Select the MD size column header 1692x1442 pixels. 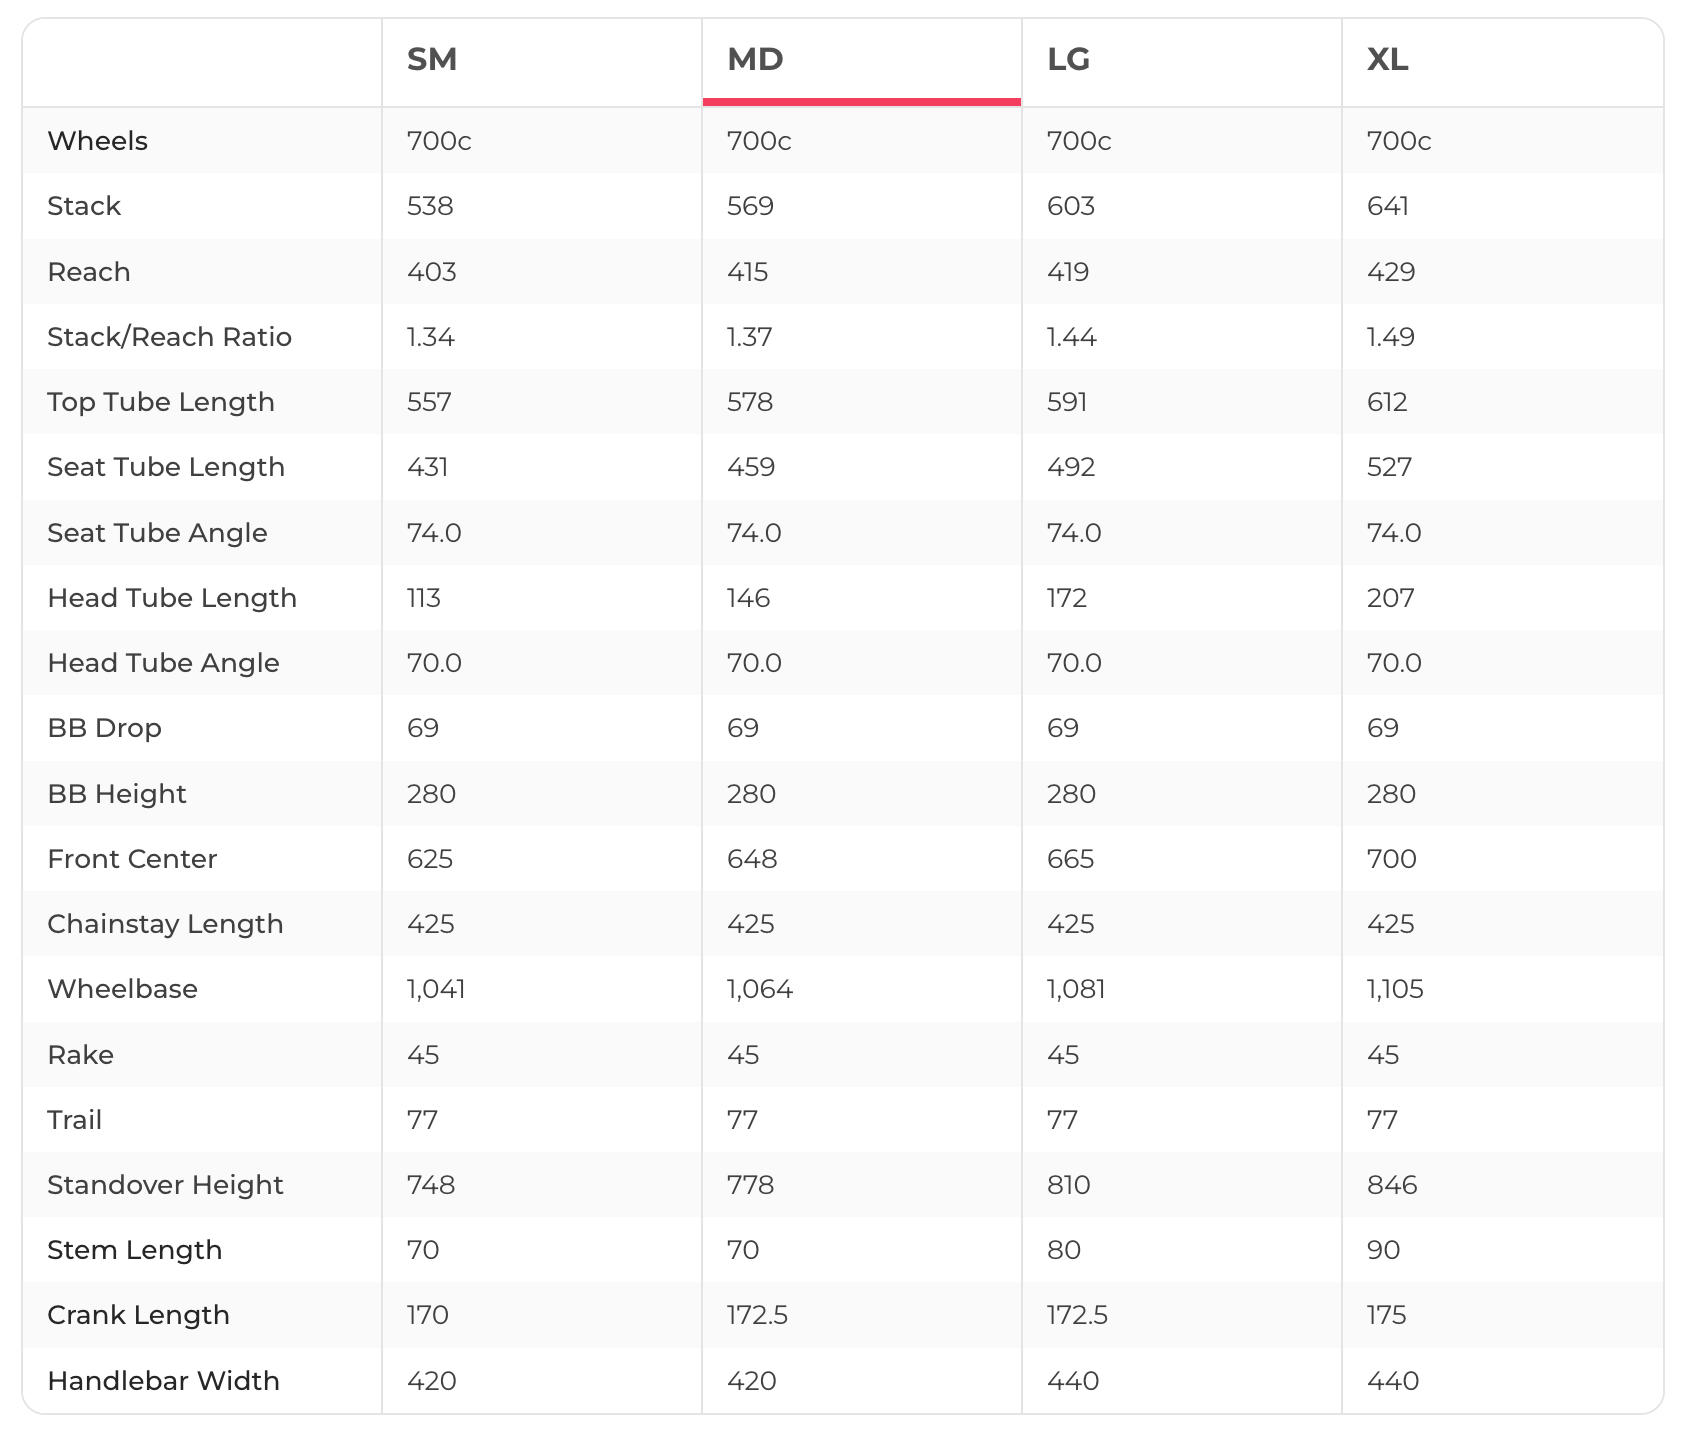pyautogui.click(x=756, y=60)
